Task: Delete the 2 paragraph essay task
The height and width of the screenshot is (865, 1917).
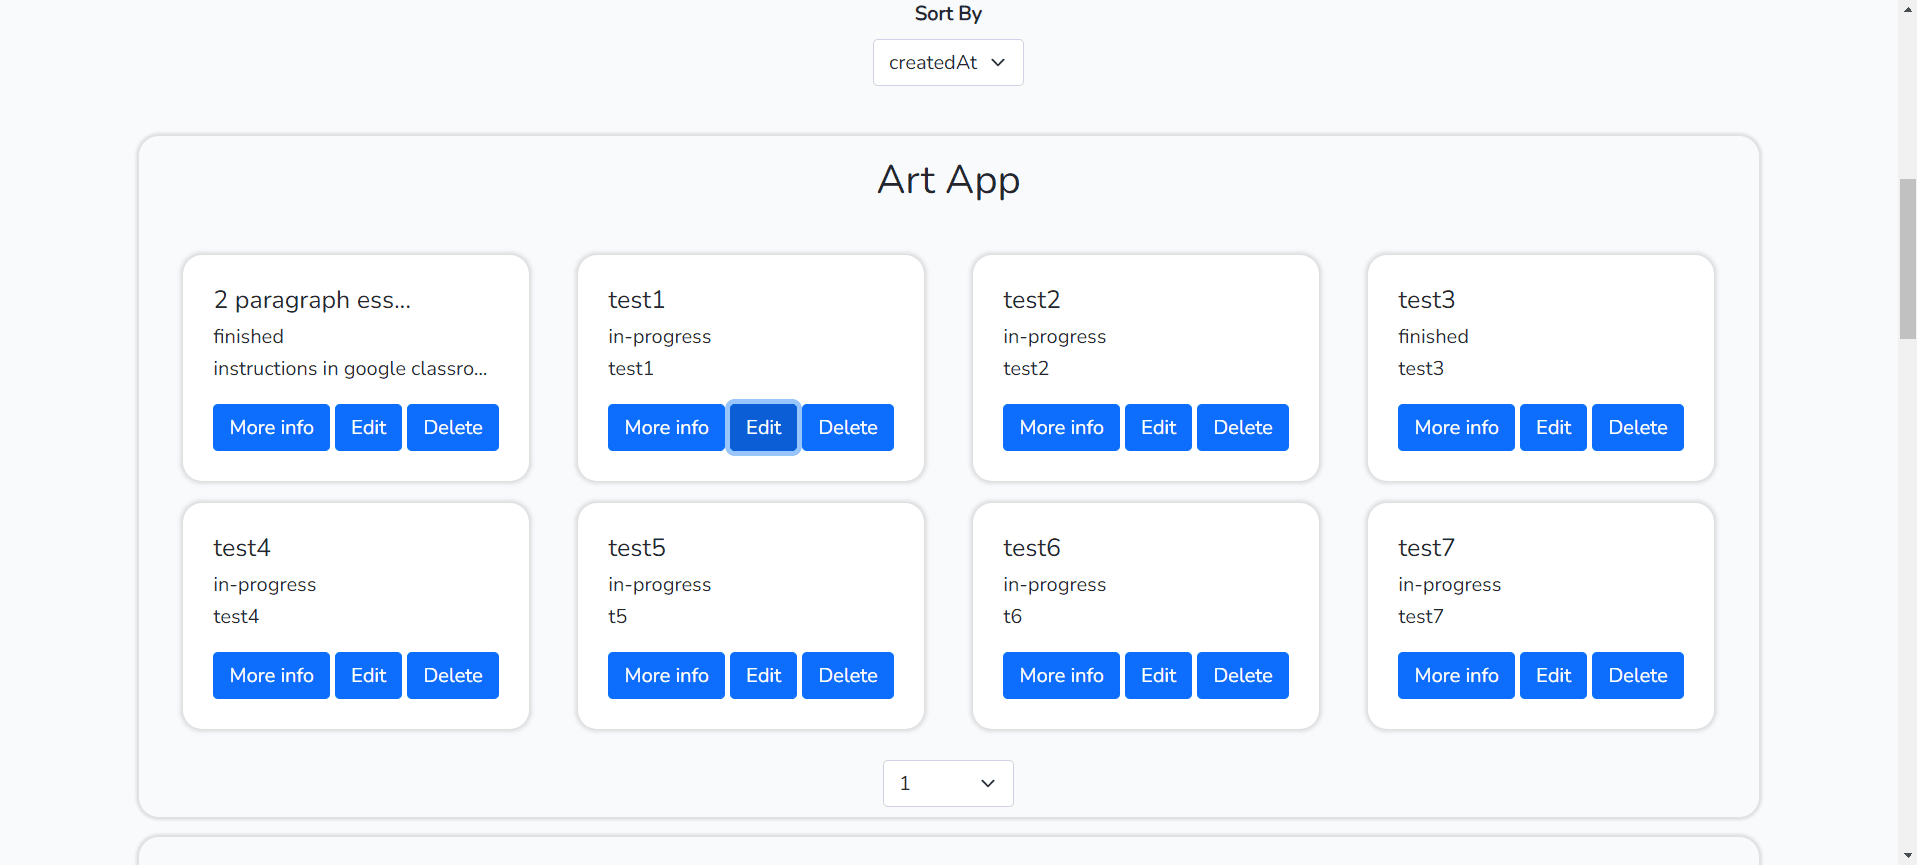Action: click(x=452, y=428)
